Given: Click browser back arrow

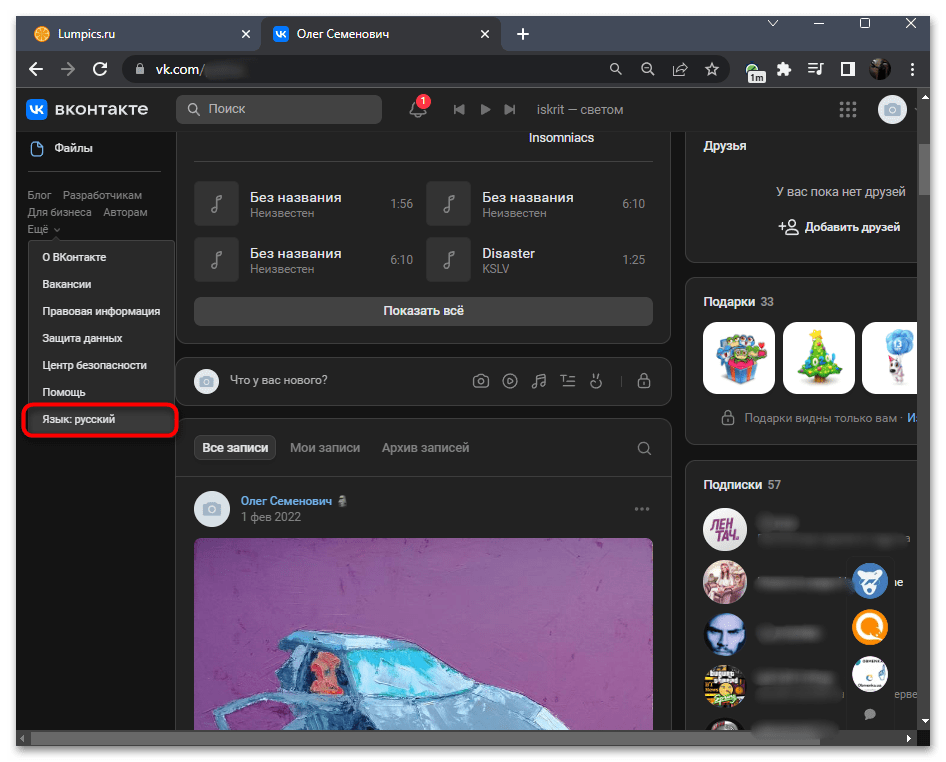Looking at the screenshot, I should (36, 69).
